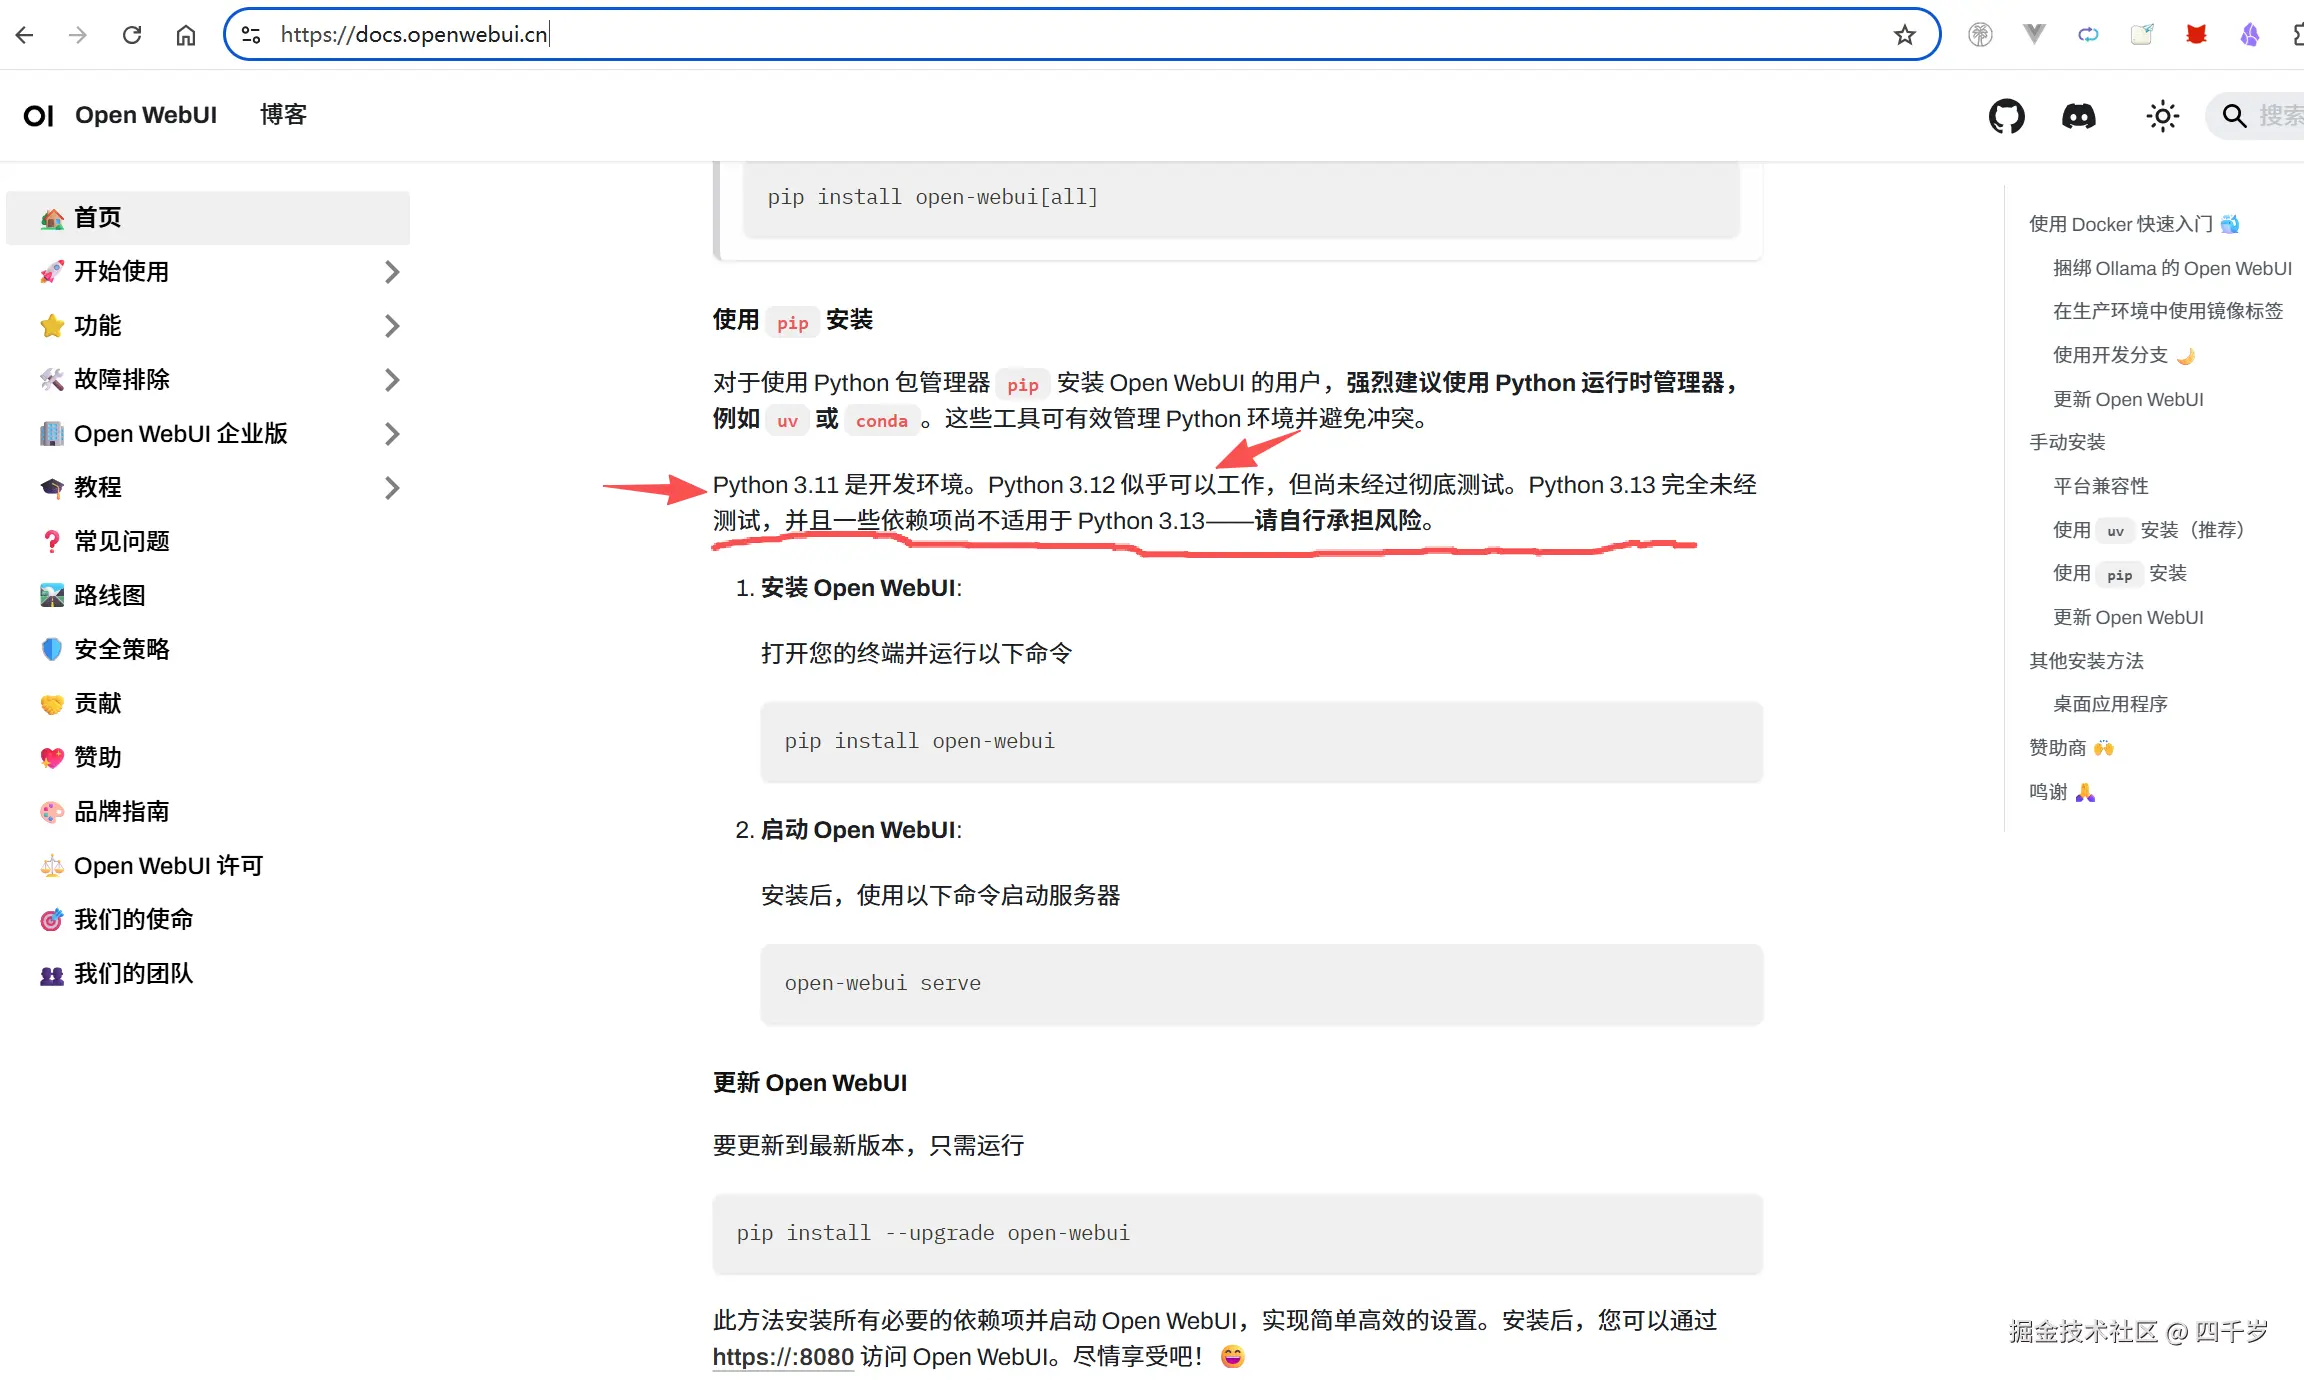Open the Open WebUI GitHub repository
The width and height of the screenshot is (2304, 1380).
point(2007,115)
